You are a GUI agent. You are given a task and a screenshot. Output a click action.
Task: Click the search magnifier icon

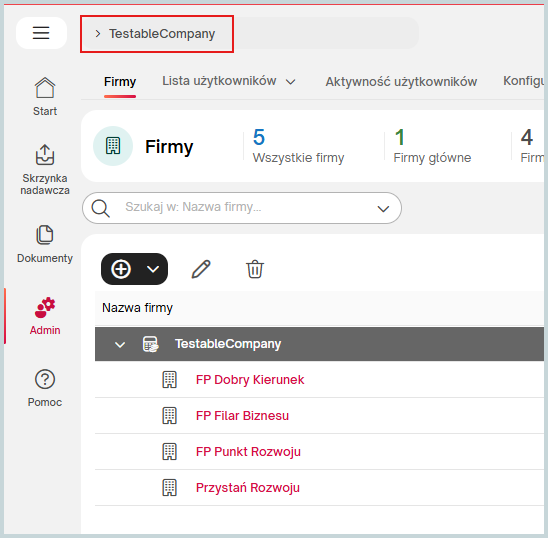coord(101,208)
